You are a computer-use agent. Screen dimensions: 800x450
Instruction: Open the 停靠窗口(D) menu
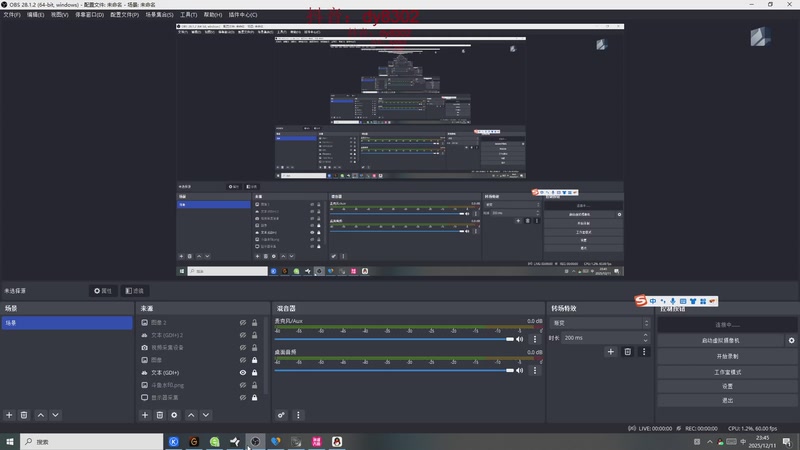point(89,15)
